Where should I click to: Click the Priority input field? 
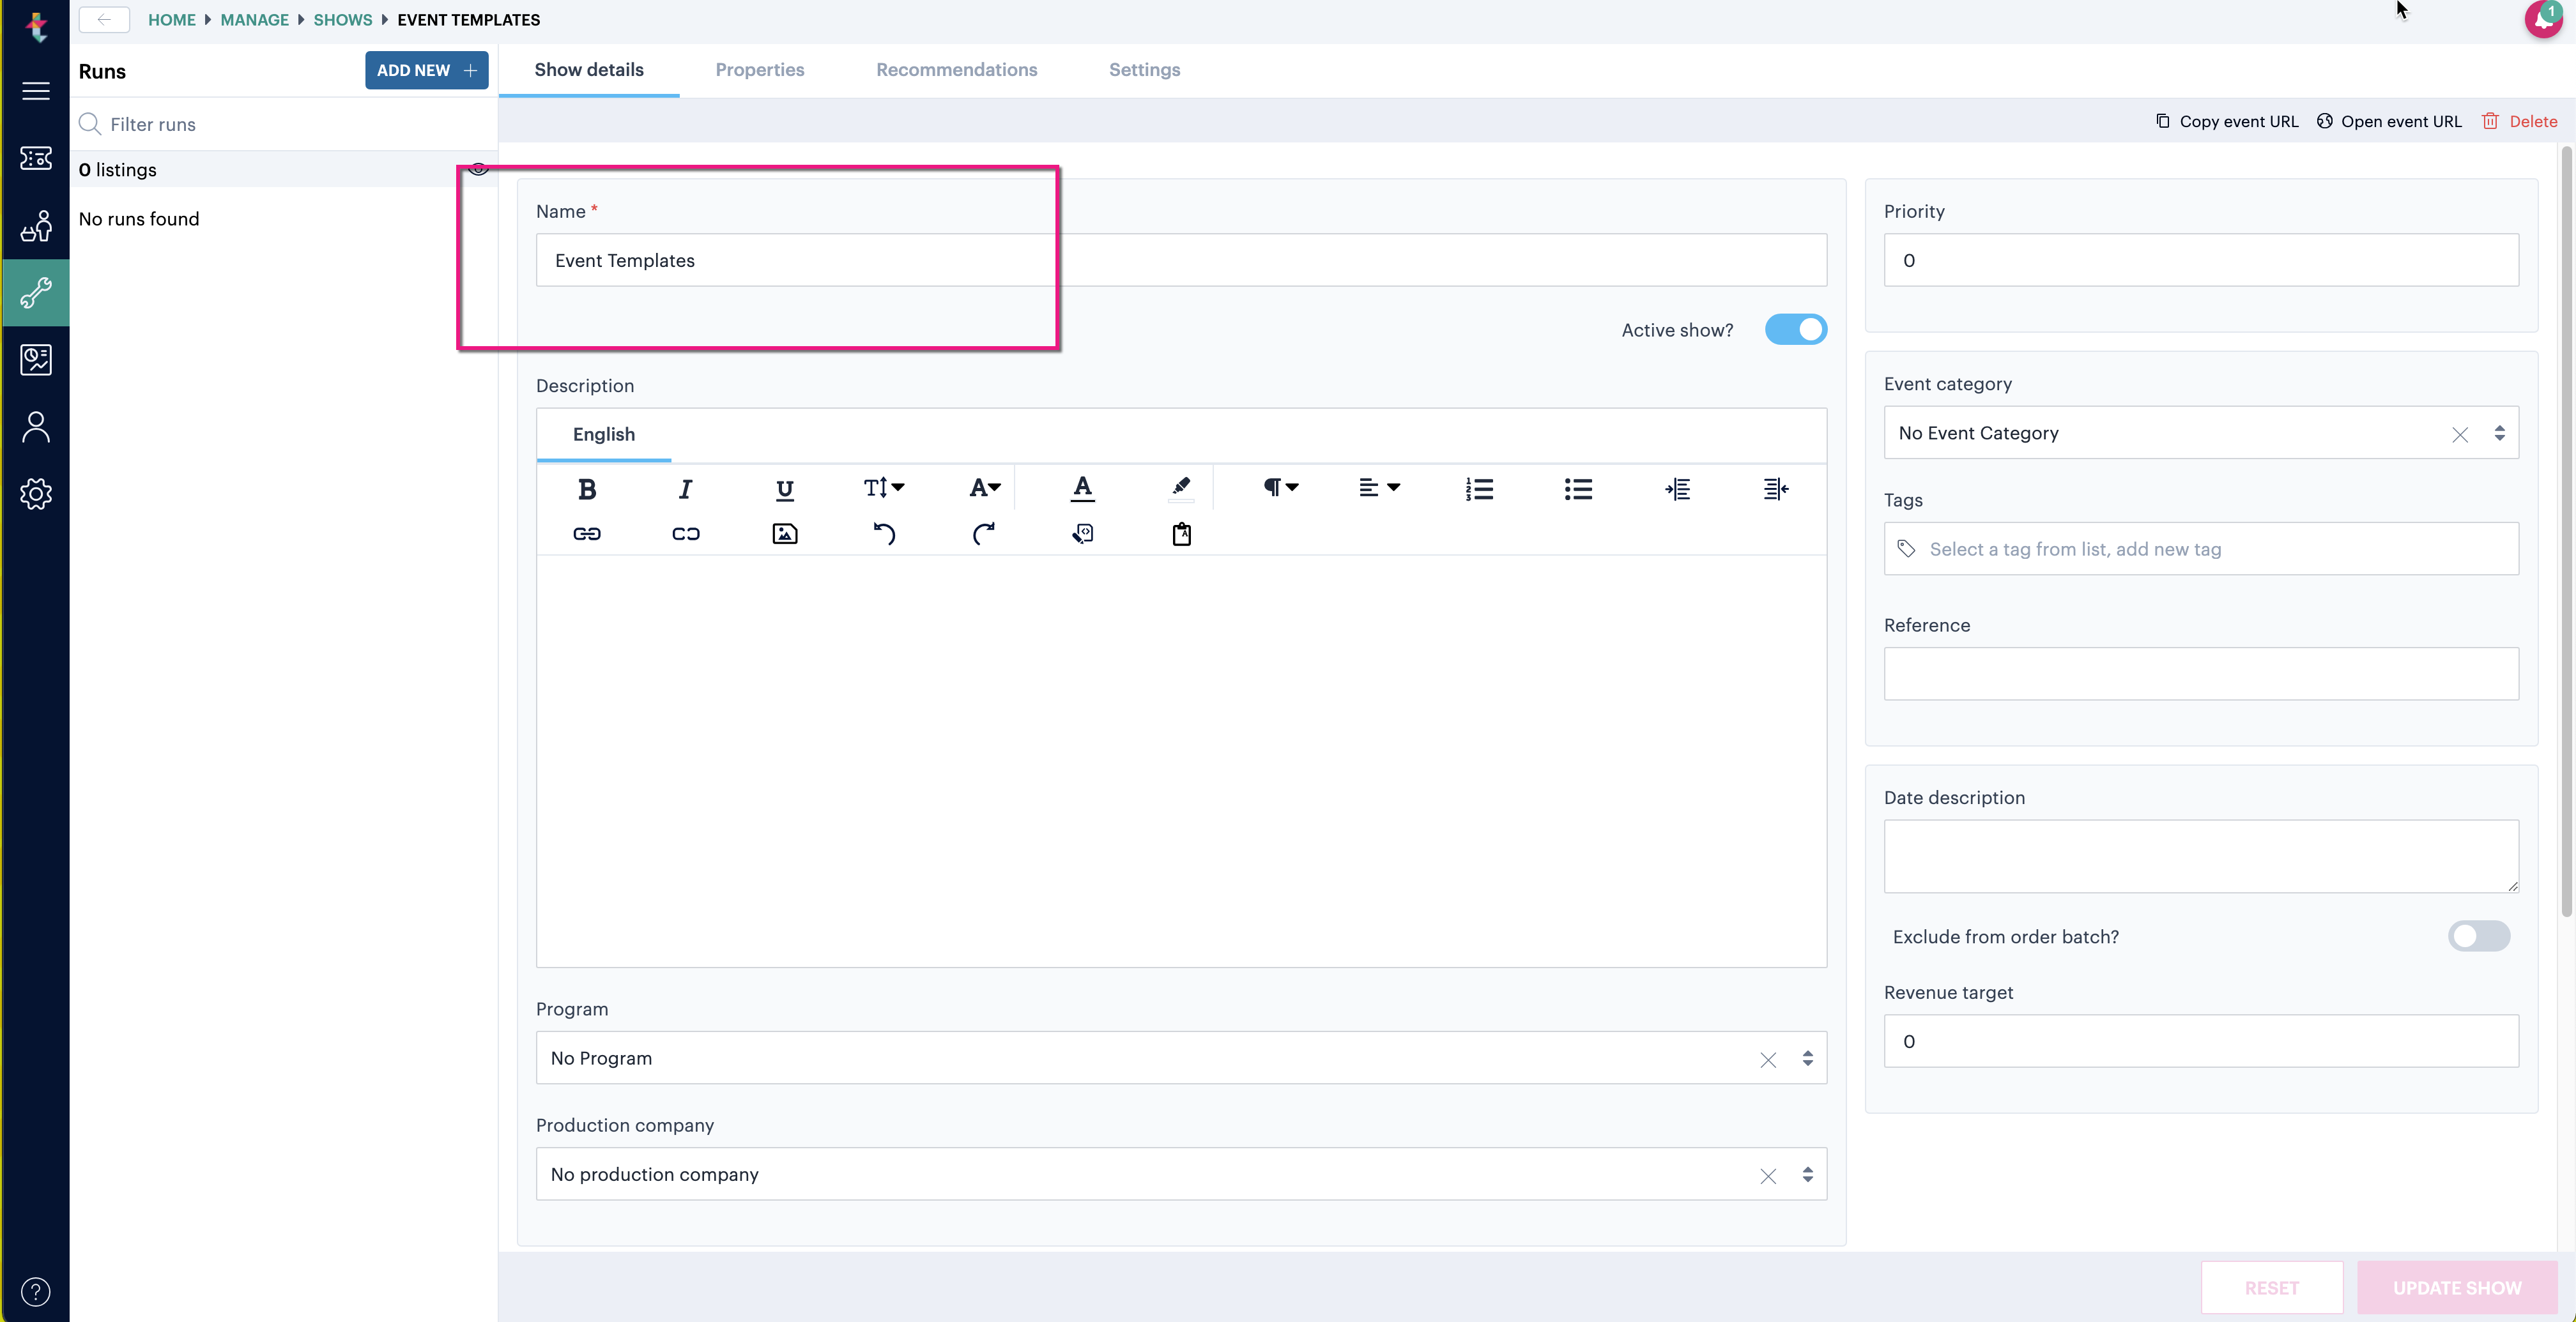(x=2201, y=260)
